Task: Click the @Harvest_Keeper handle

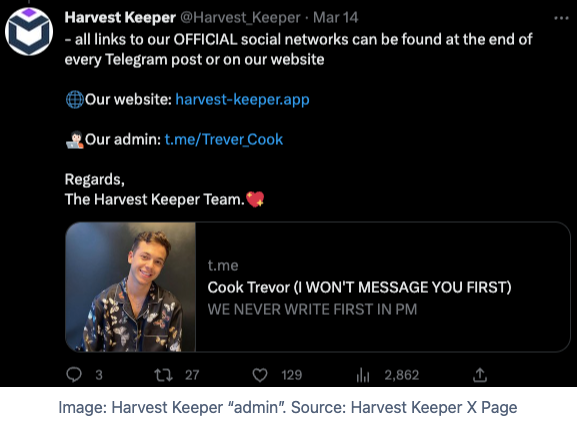Action: pos(240,18)
